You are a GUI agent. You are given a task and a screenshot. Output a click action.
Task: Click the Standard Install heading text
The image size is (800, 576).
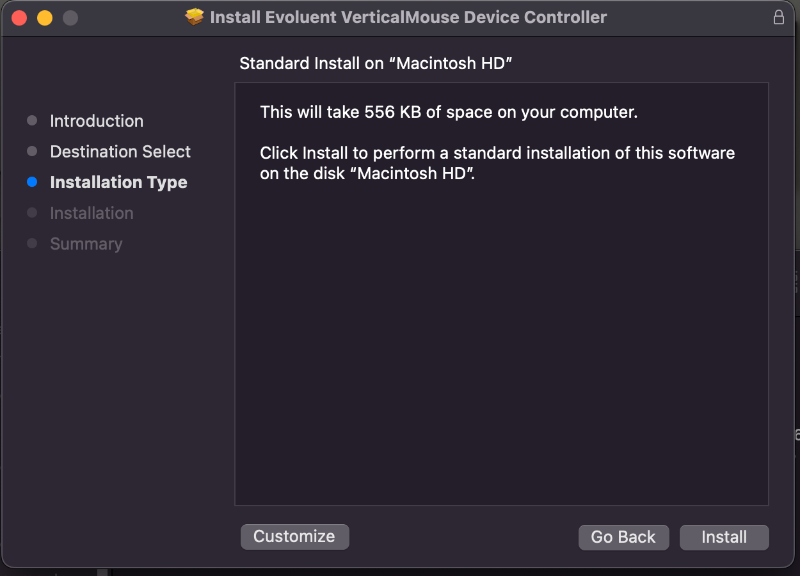(x=376, y=63)
